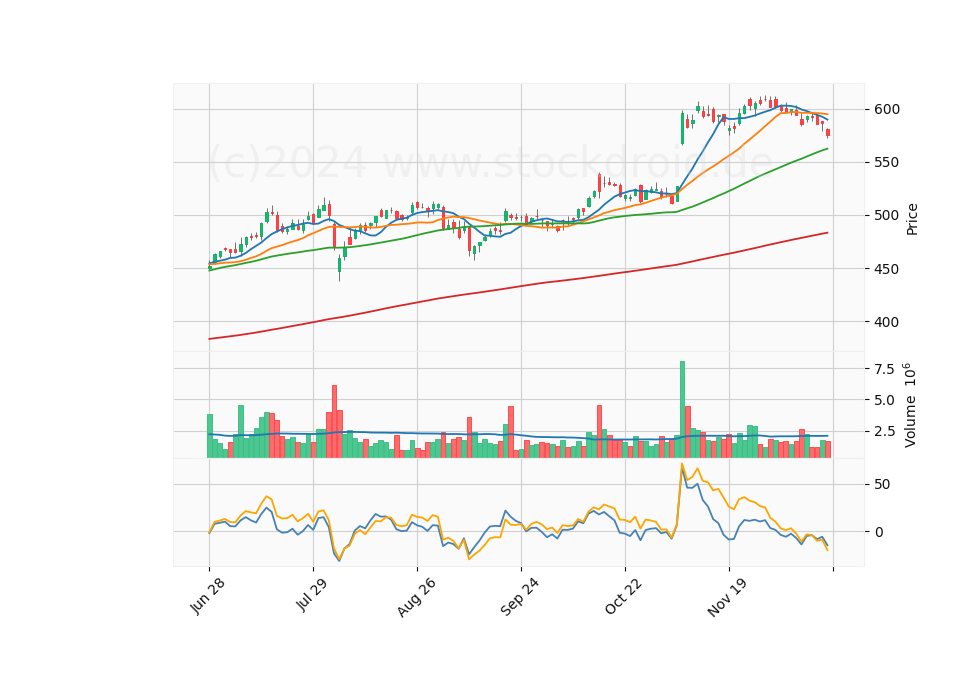960x690 pixels.
Task: Click the 500 price axis value
Action: (x=887, y=216)
